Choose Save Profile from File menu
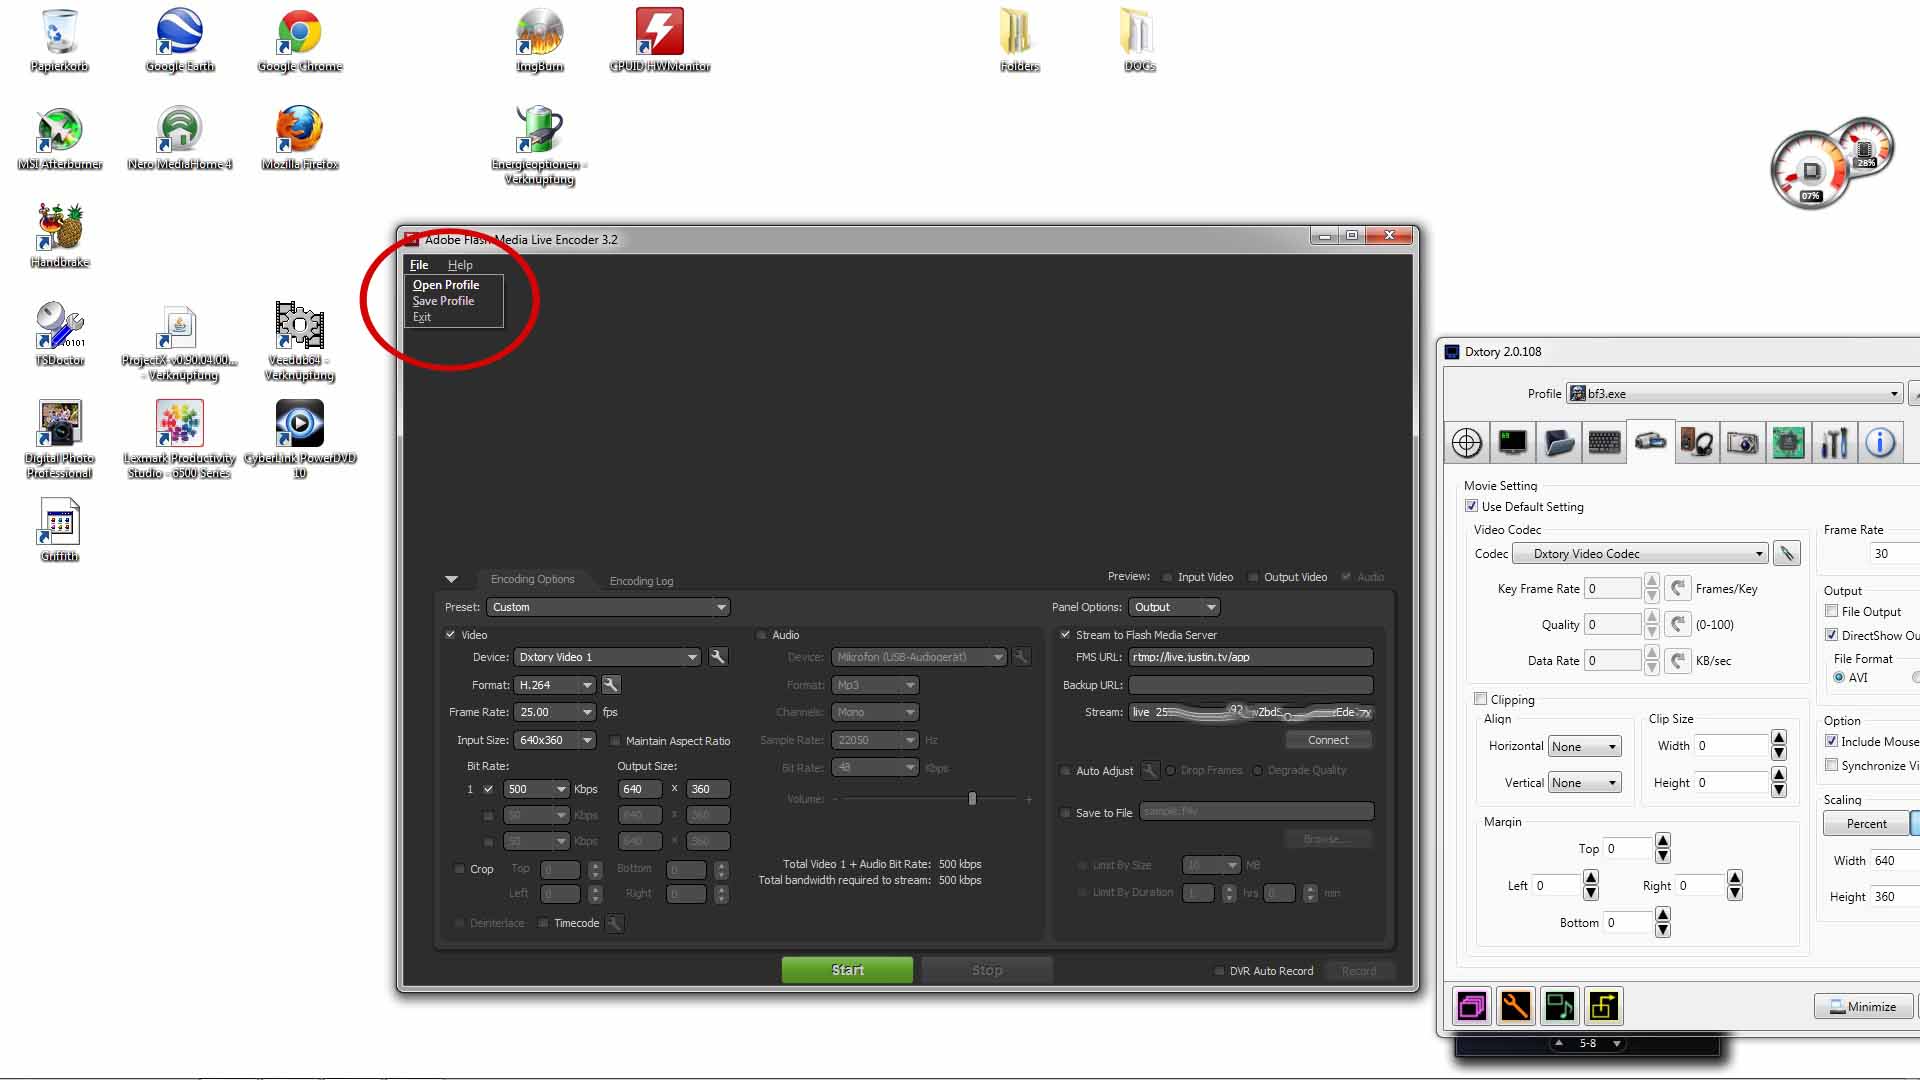 tap(443, 301)
